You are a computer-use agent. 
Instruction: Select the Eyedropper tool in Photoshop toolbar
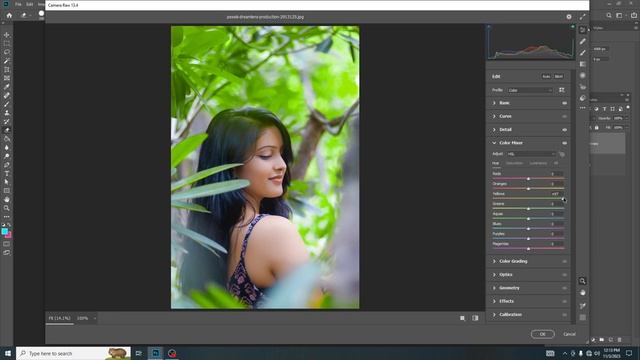coord(7,87)
